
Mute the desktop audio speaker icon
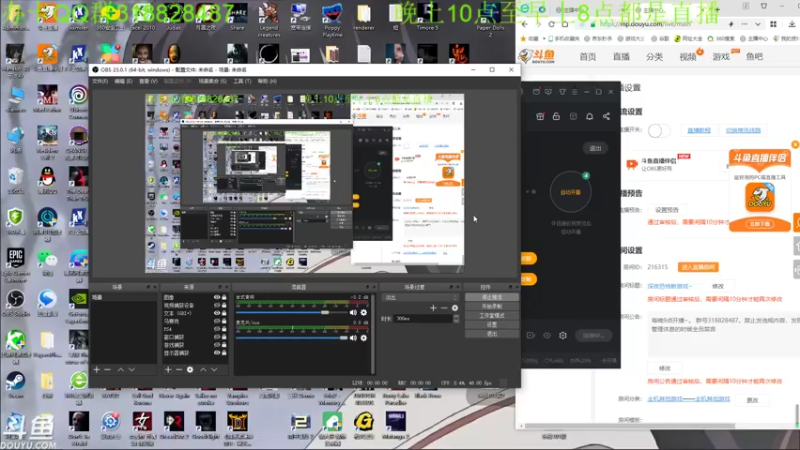point(353,312)
